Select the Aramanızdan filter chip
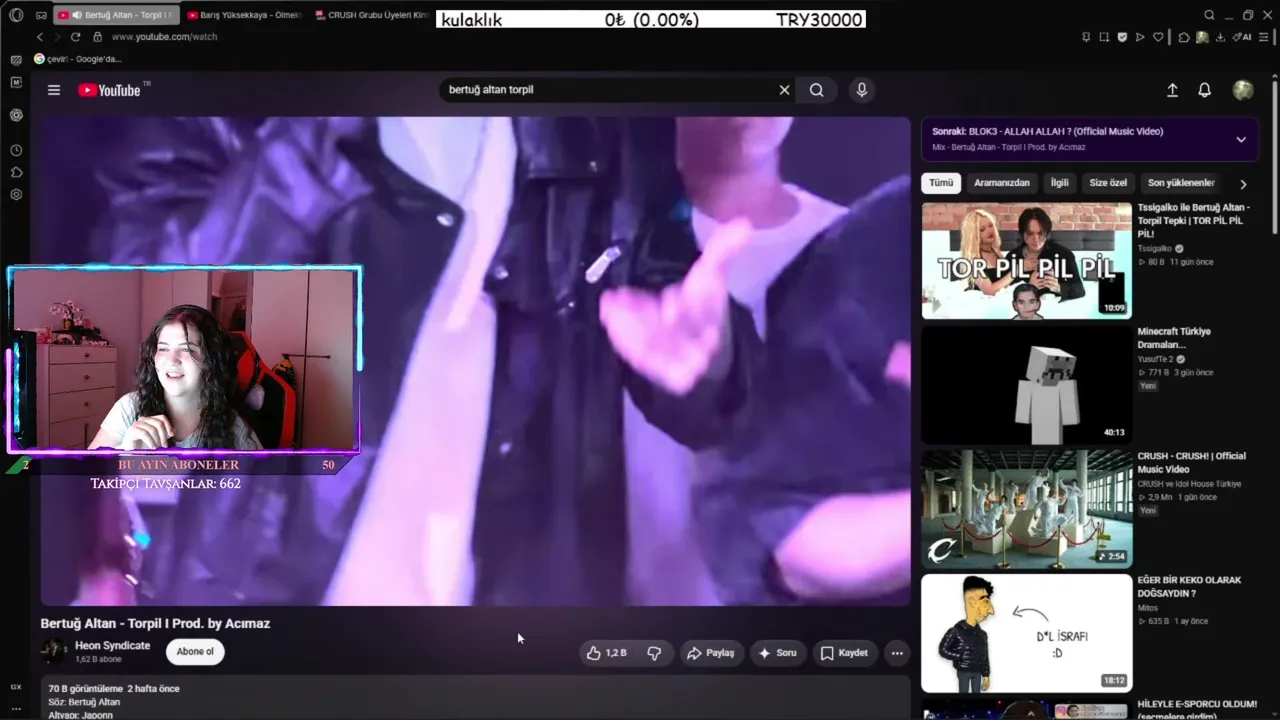This screenshot has height=720, width=1280. tap(1002, 183)
